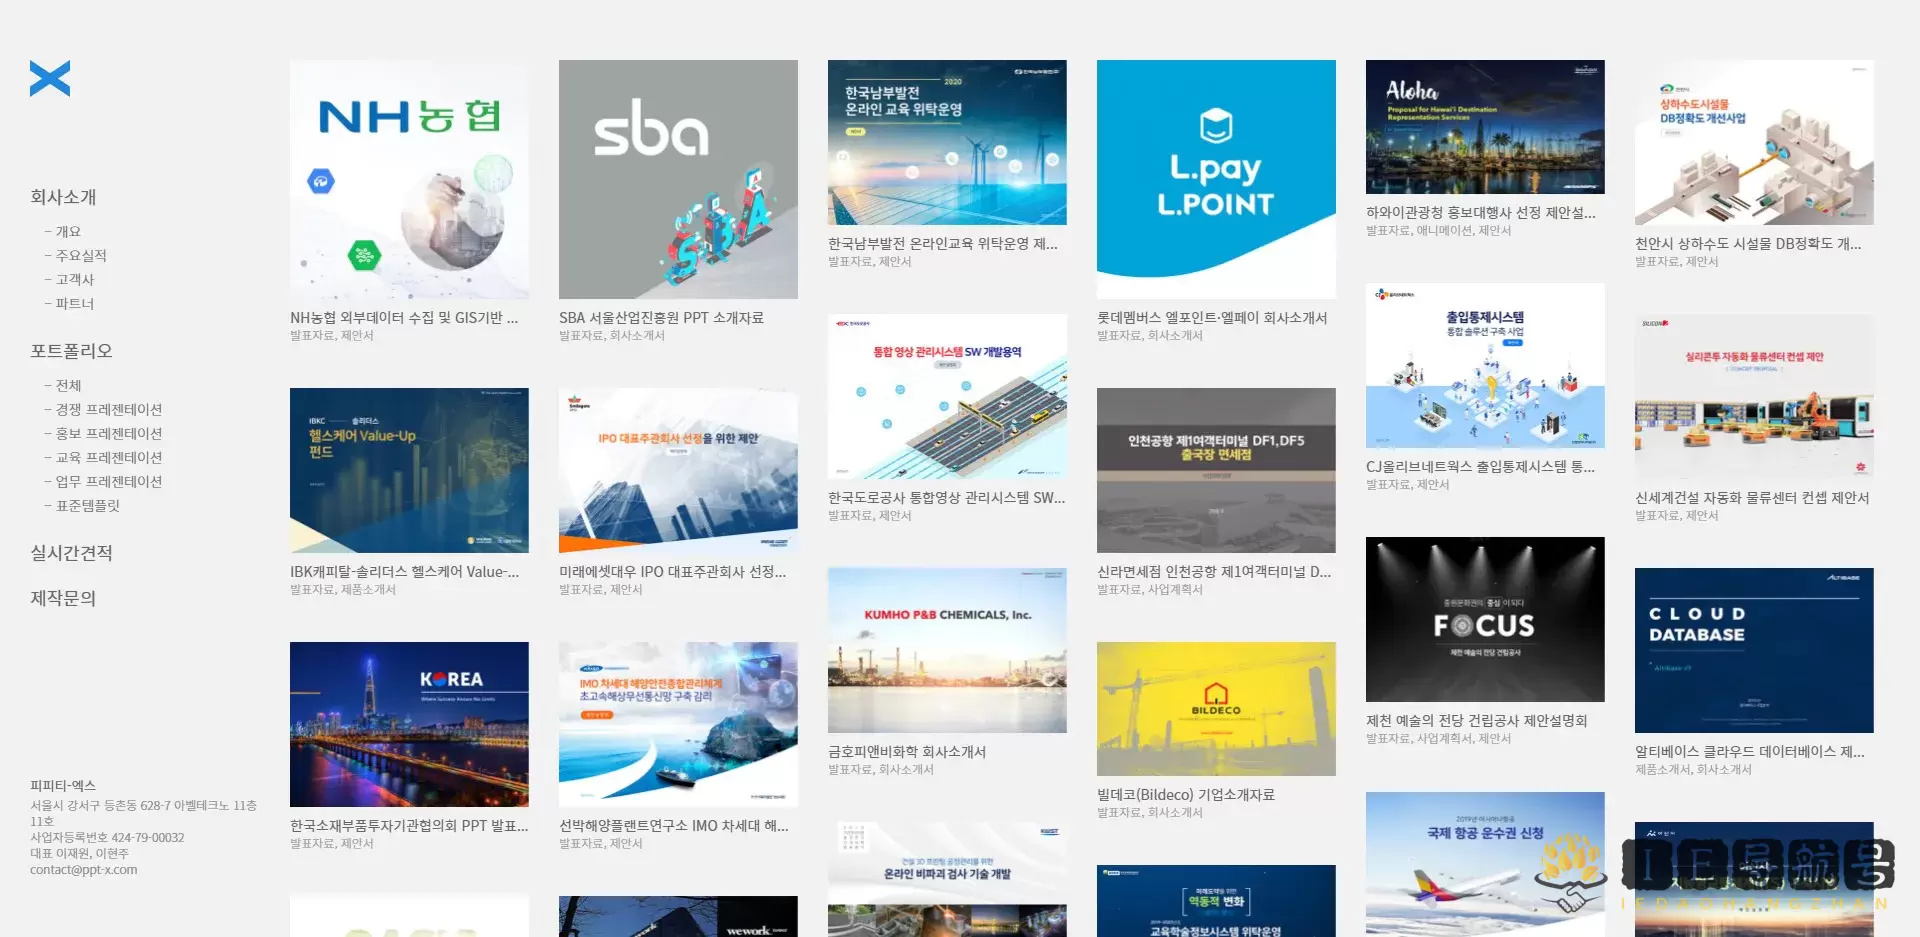Click the contact@ppt-x.com email link
Screen dimensions: 1920x937
(84, 870)
